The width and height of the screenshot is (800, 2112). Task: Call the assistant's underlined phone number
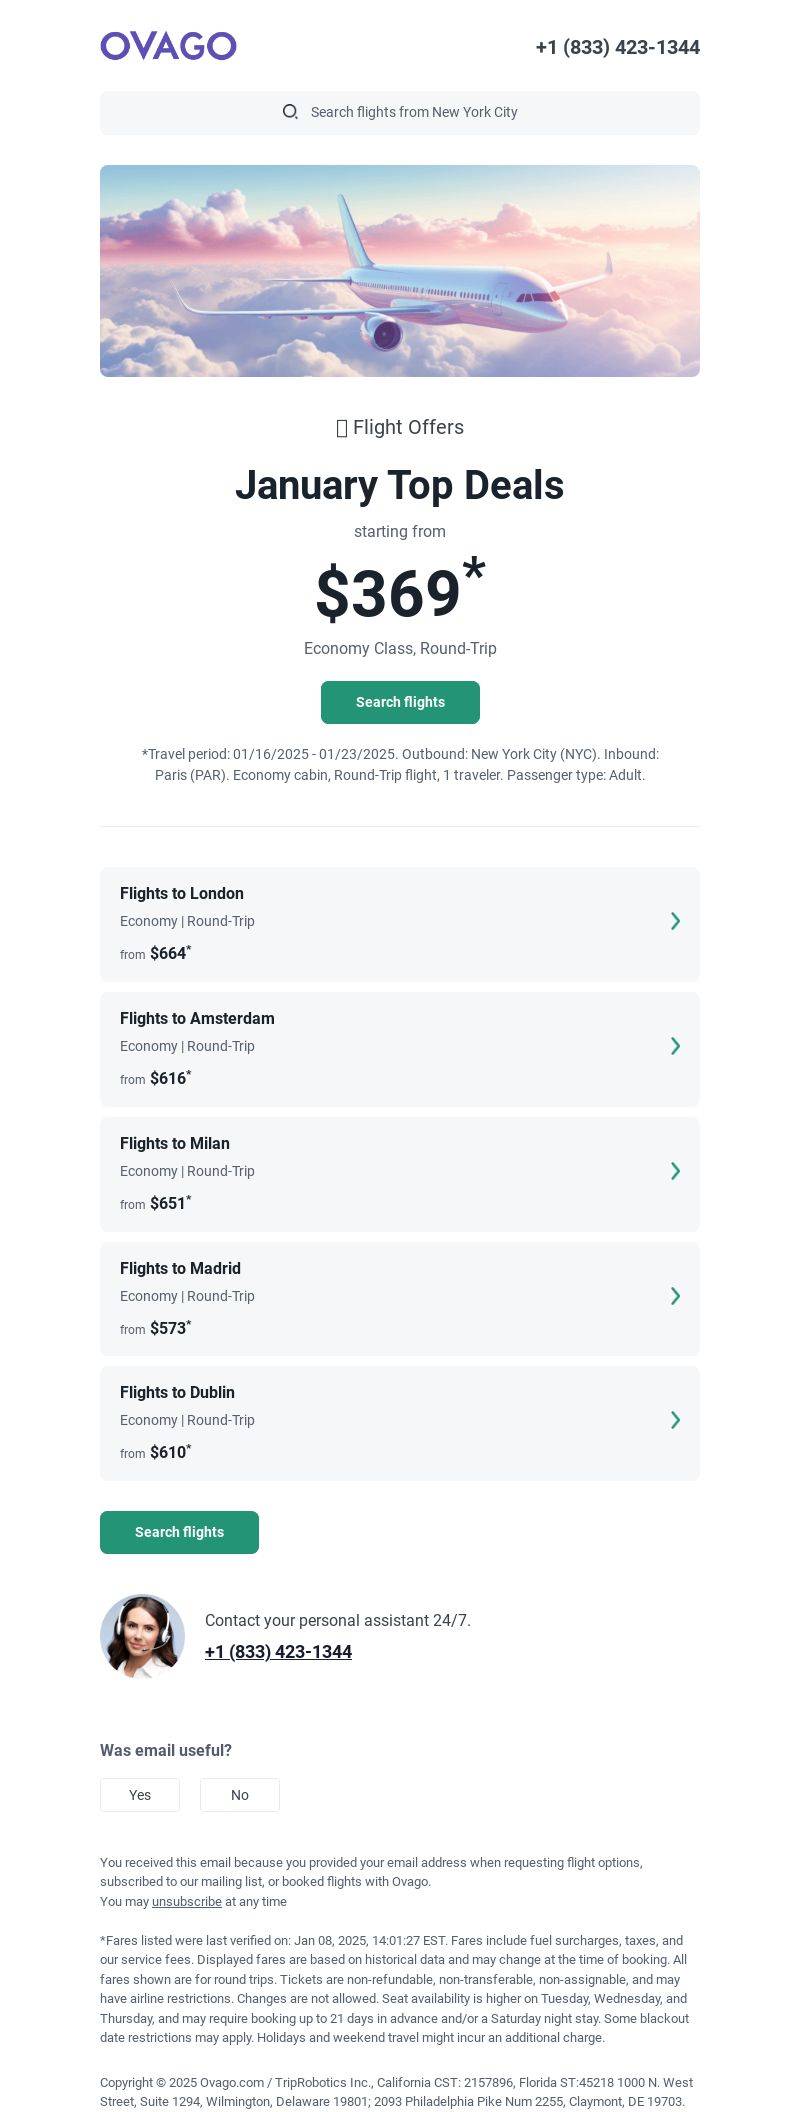[x=278, y=1652]
